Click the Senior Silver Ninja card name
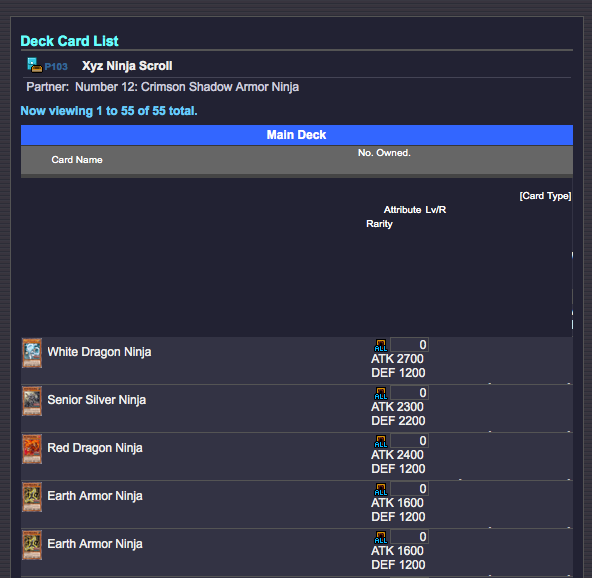Viewport: 592px width, 578px height. tap(97, 400)
